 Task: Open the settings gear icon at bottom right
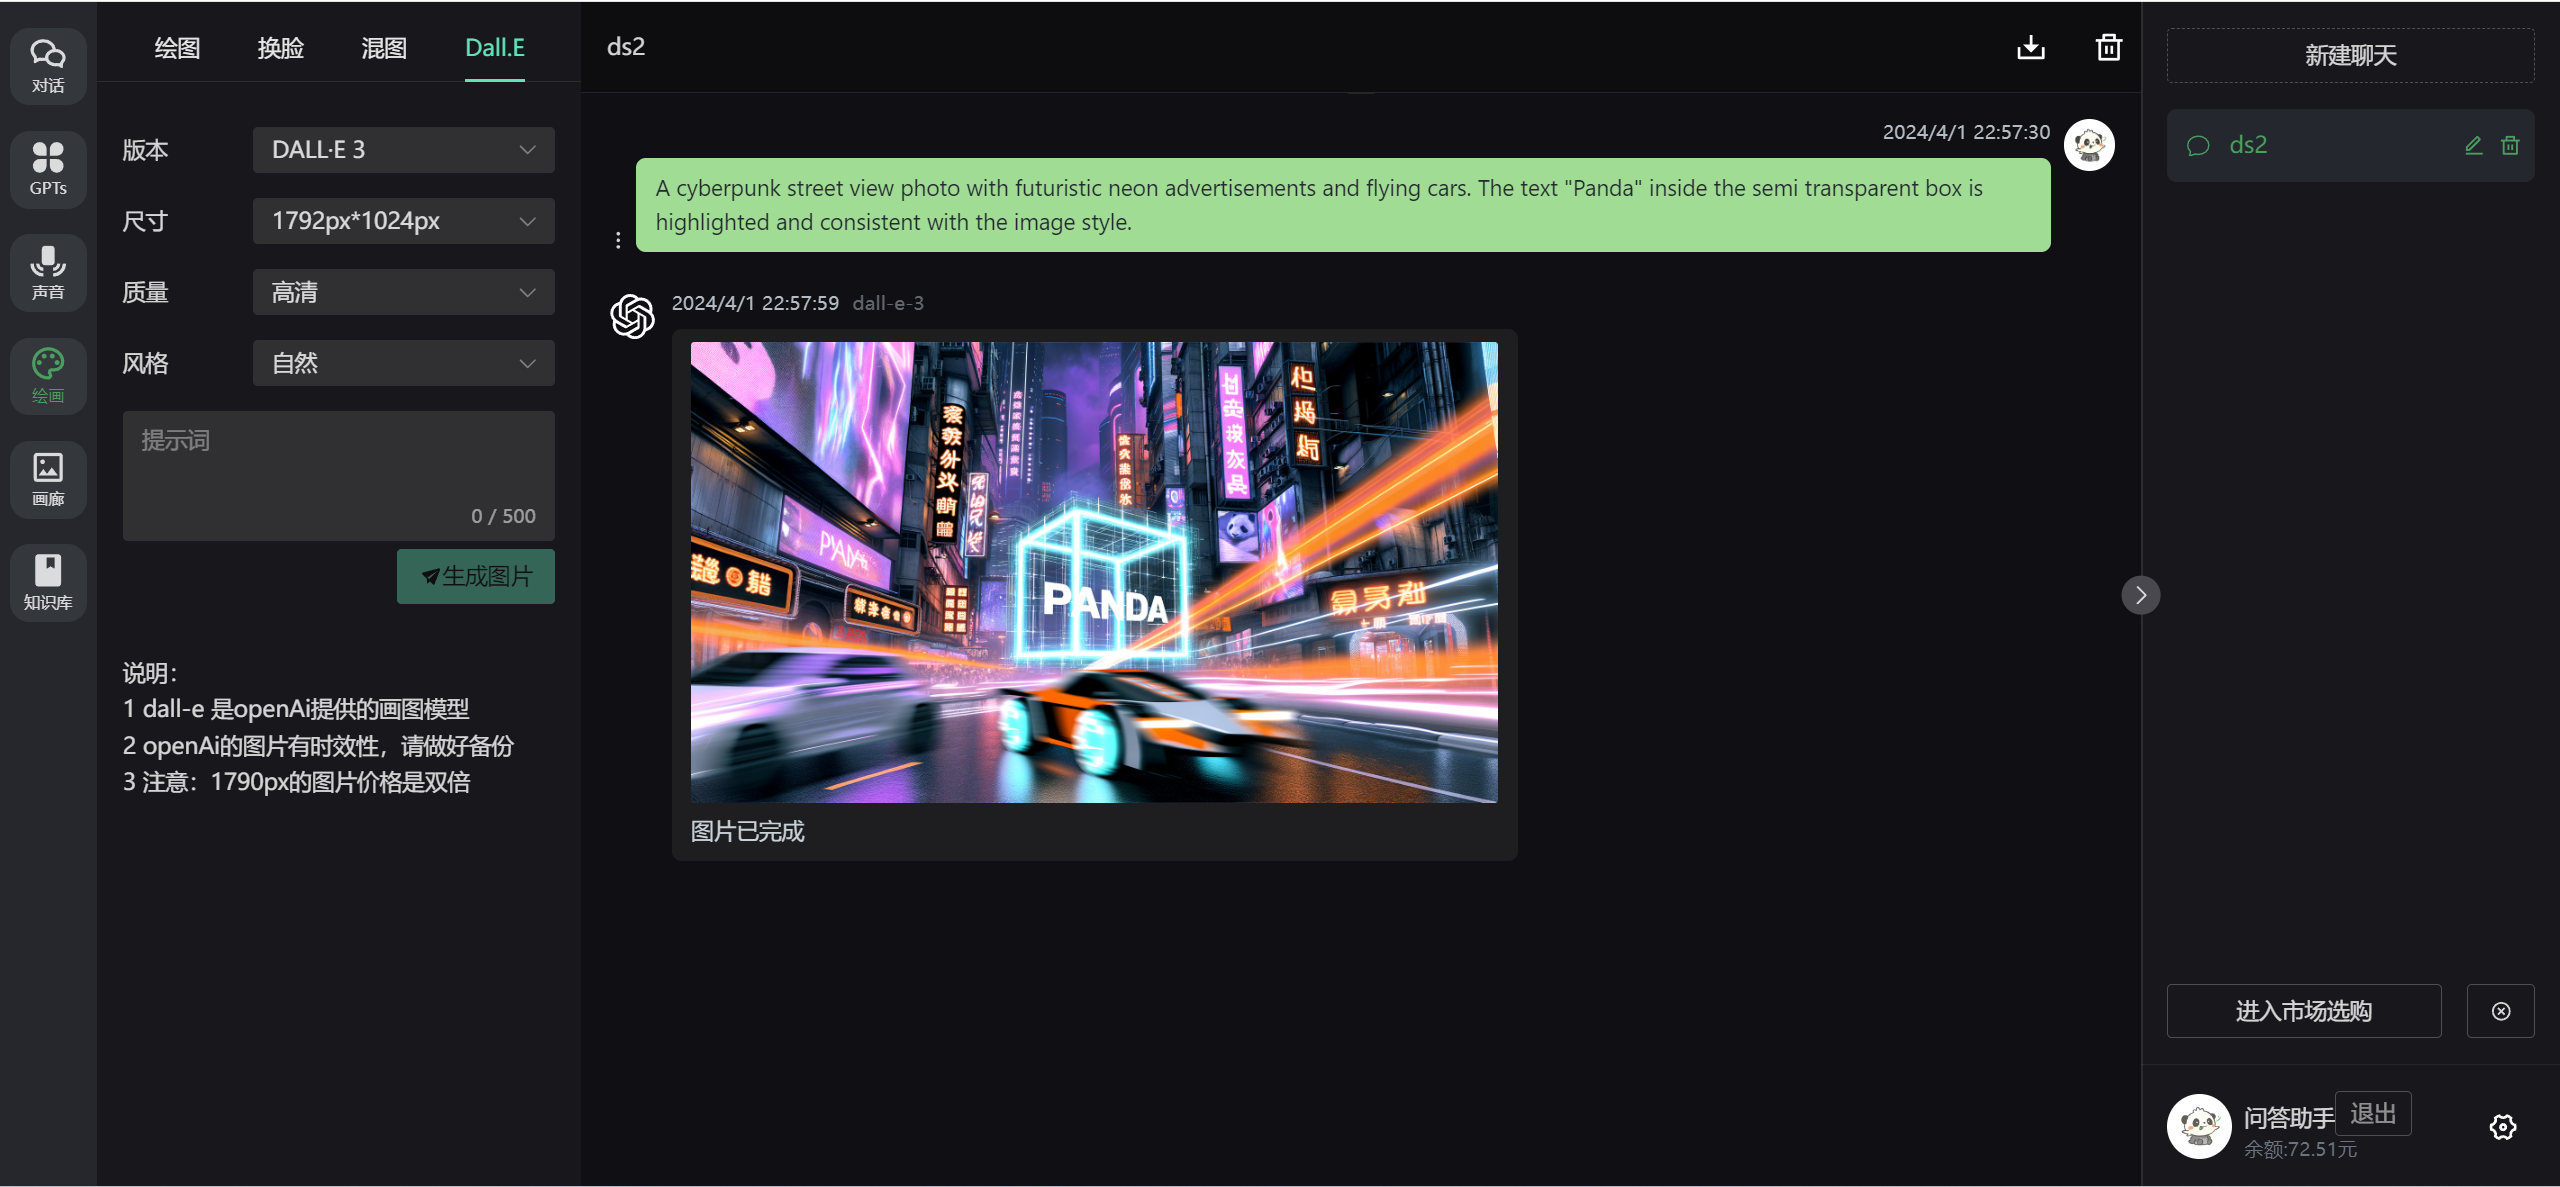click(2502, 1127)
